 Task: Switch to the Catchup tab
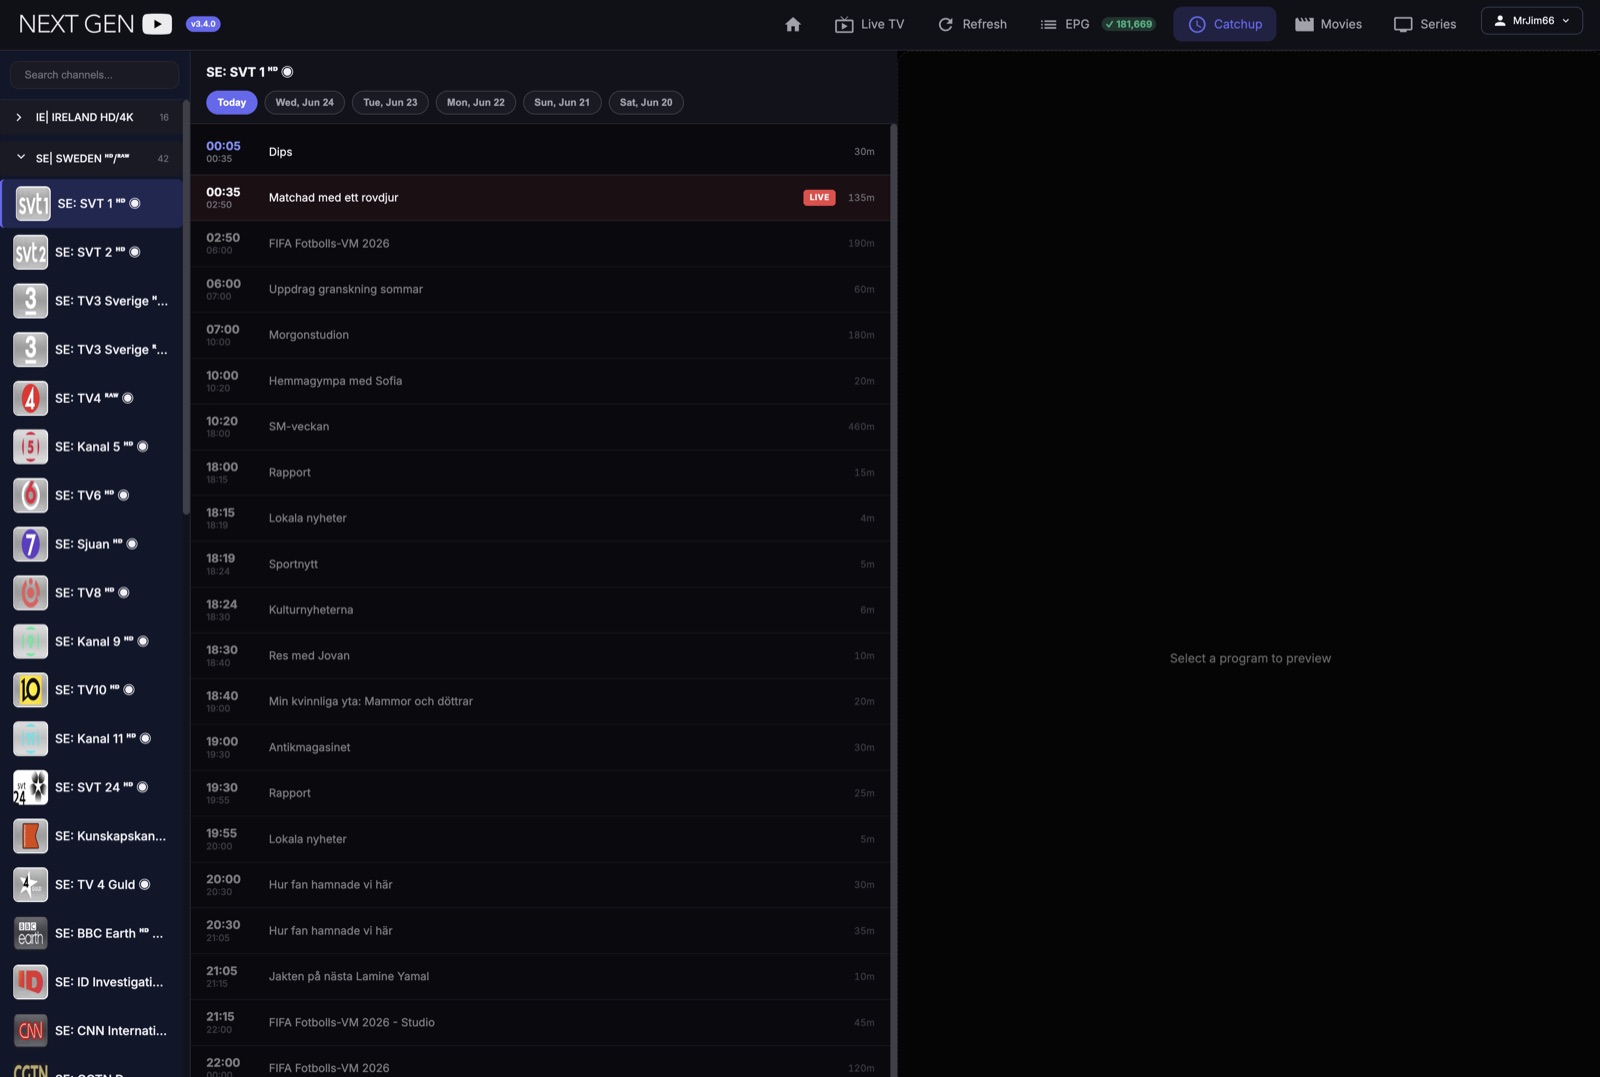pos(1225,24)
